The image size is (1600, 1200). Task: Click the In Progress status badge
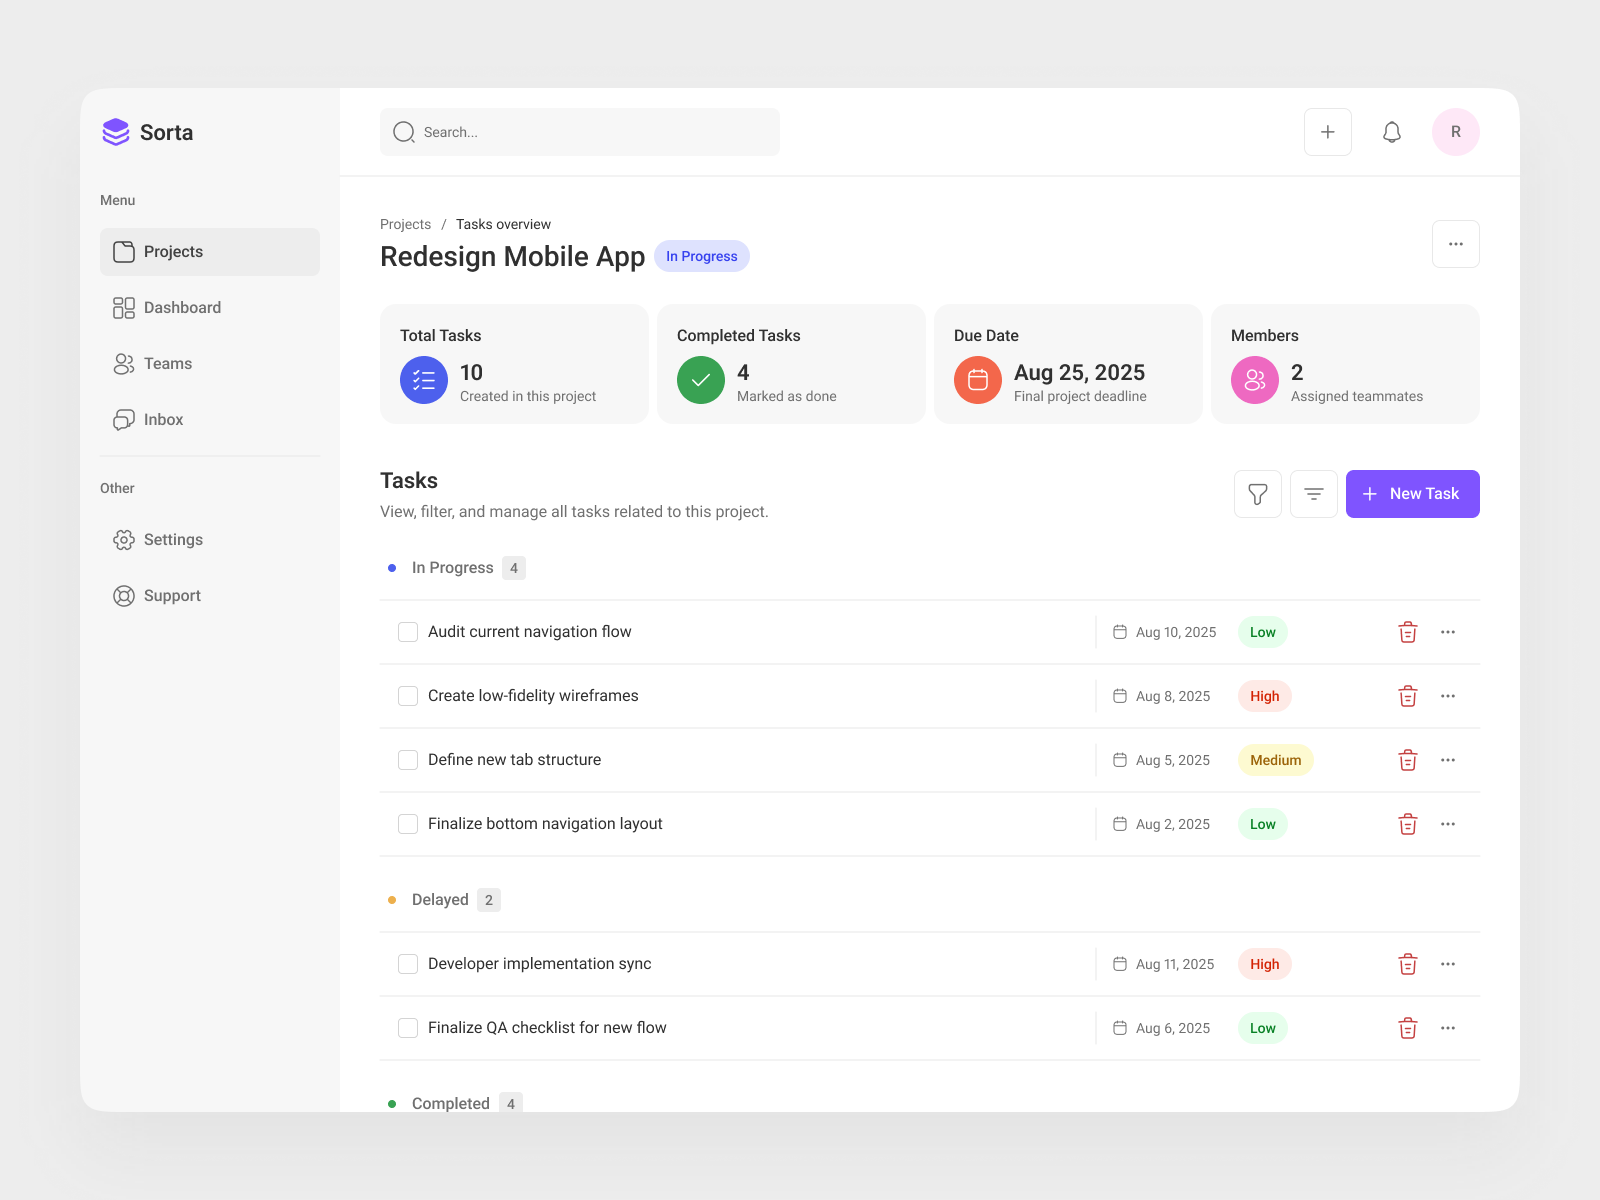701,256
